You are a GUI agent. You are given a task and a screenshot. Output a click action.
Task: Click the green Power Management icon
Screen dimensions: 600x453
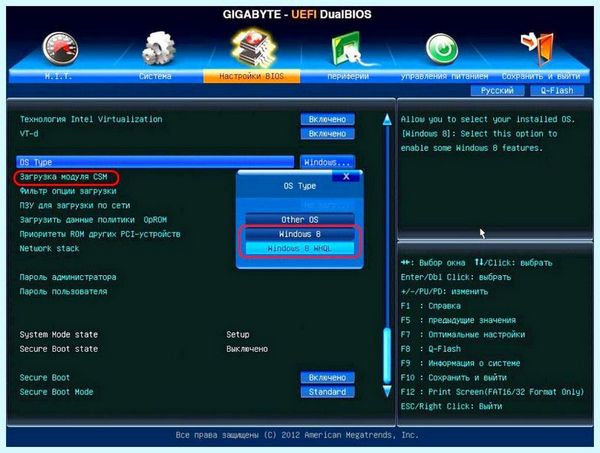[442, 49]
